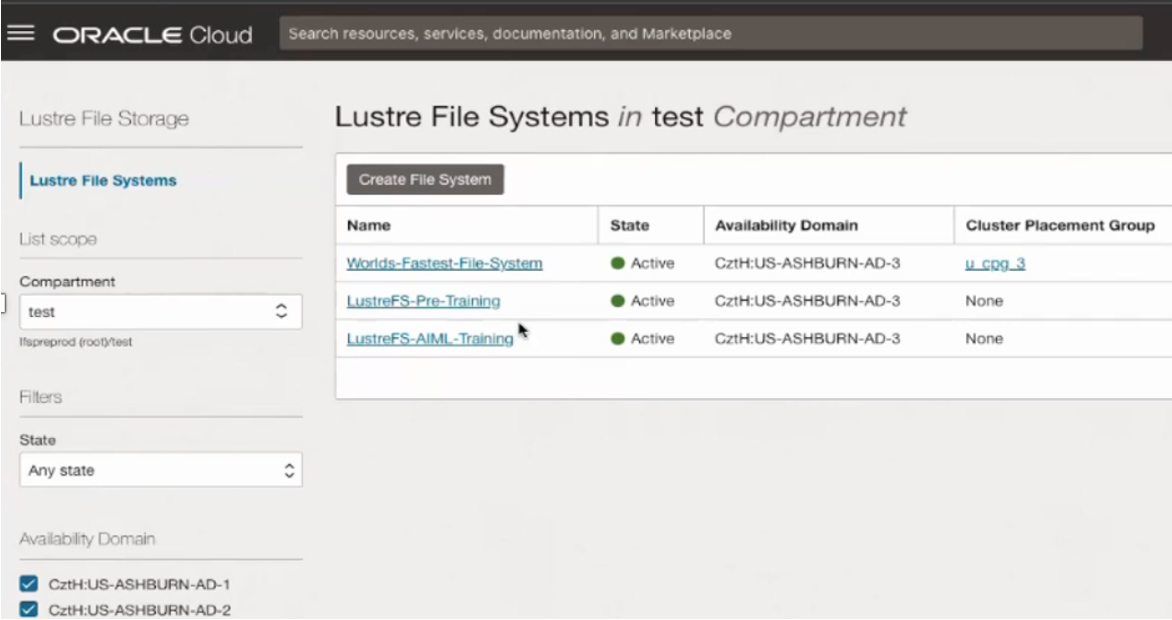Image resolution: width=1172 pixels, height=620 pixels.
Task: Open the u_cpg_3 cluster placement group
Action: 996,263
